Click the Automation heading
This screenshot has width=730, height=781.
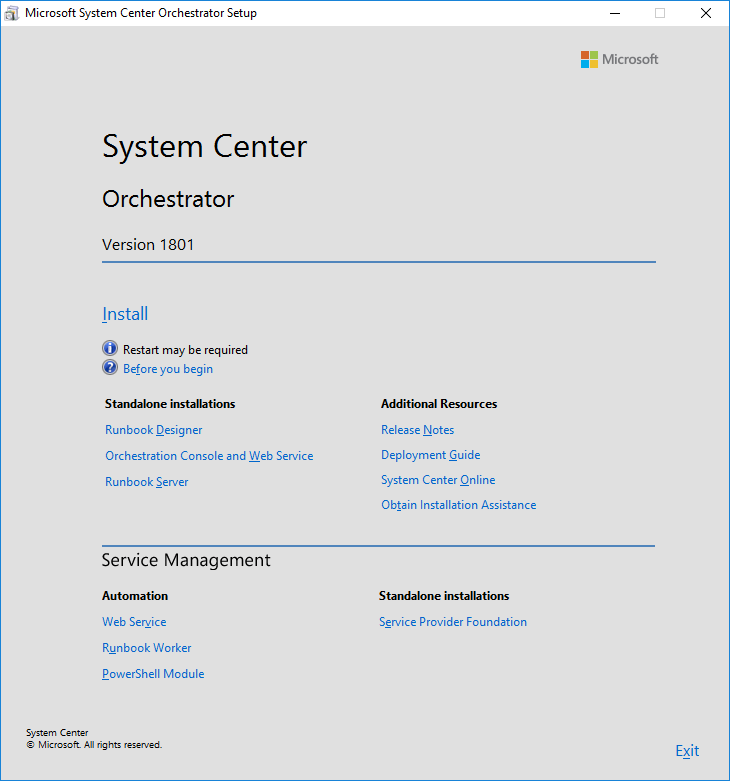tap(135, 596)
